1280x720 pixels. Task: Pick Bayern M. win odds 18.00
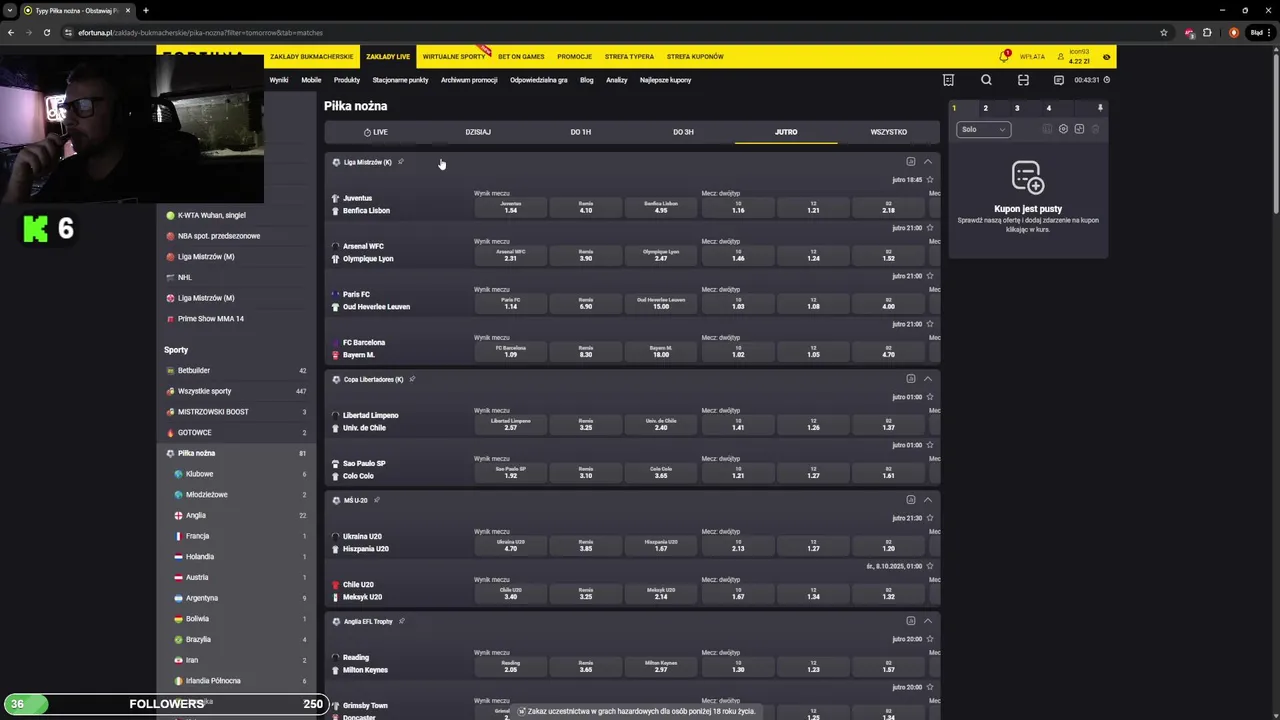click(x=661, y=351)
